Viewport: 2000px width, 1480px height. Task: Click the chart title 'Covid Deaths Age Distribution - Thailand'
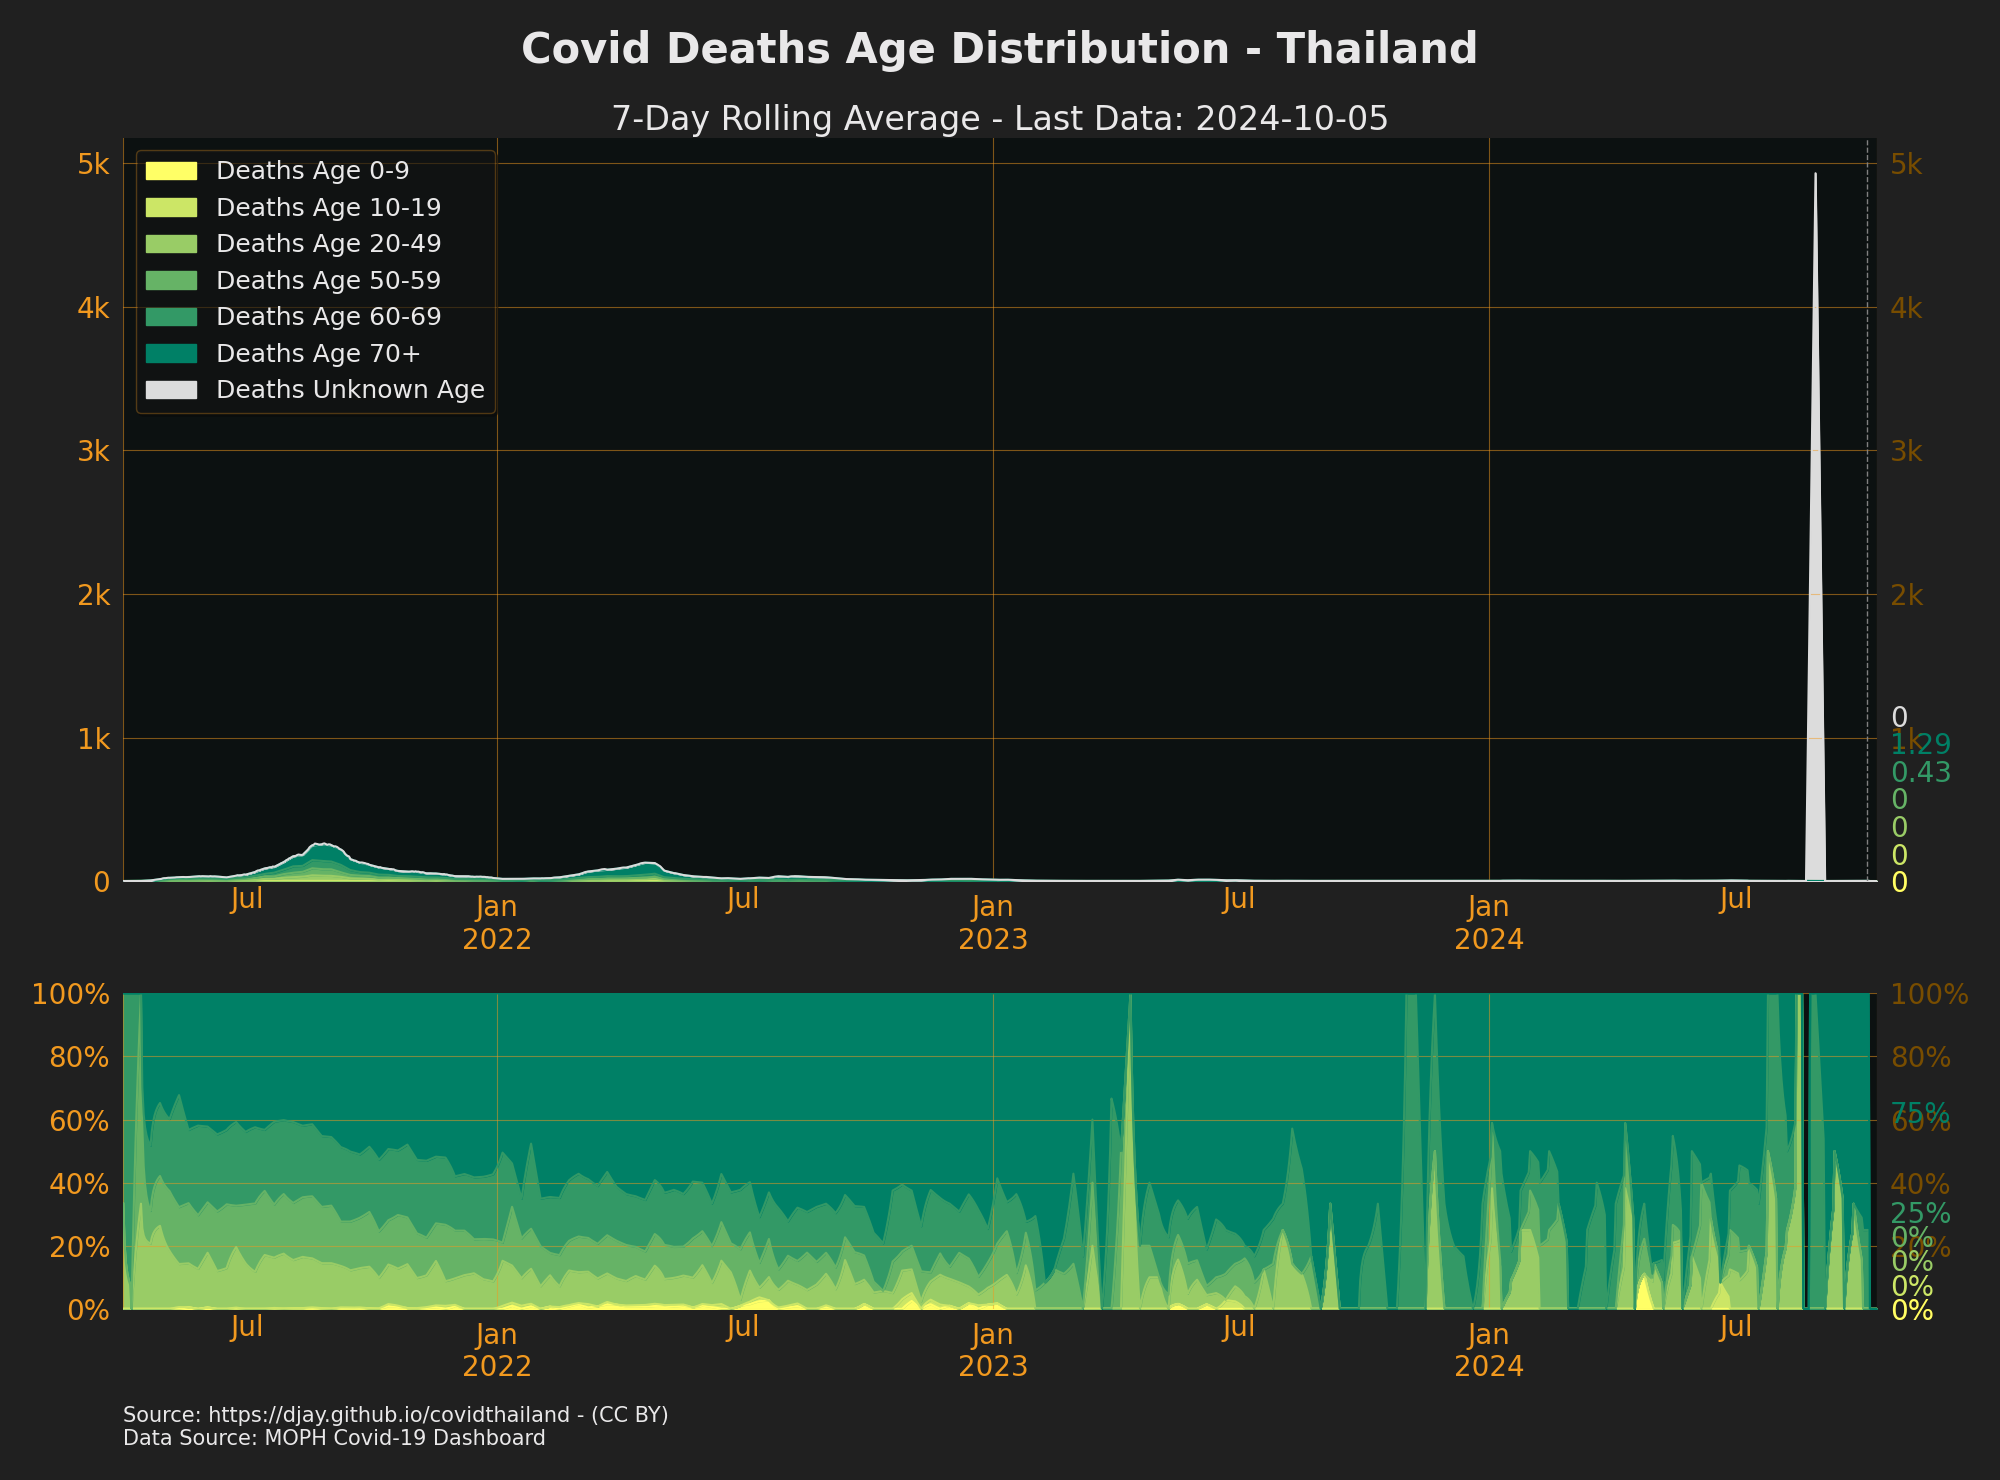(1000, 49)
